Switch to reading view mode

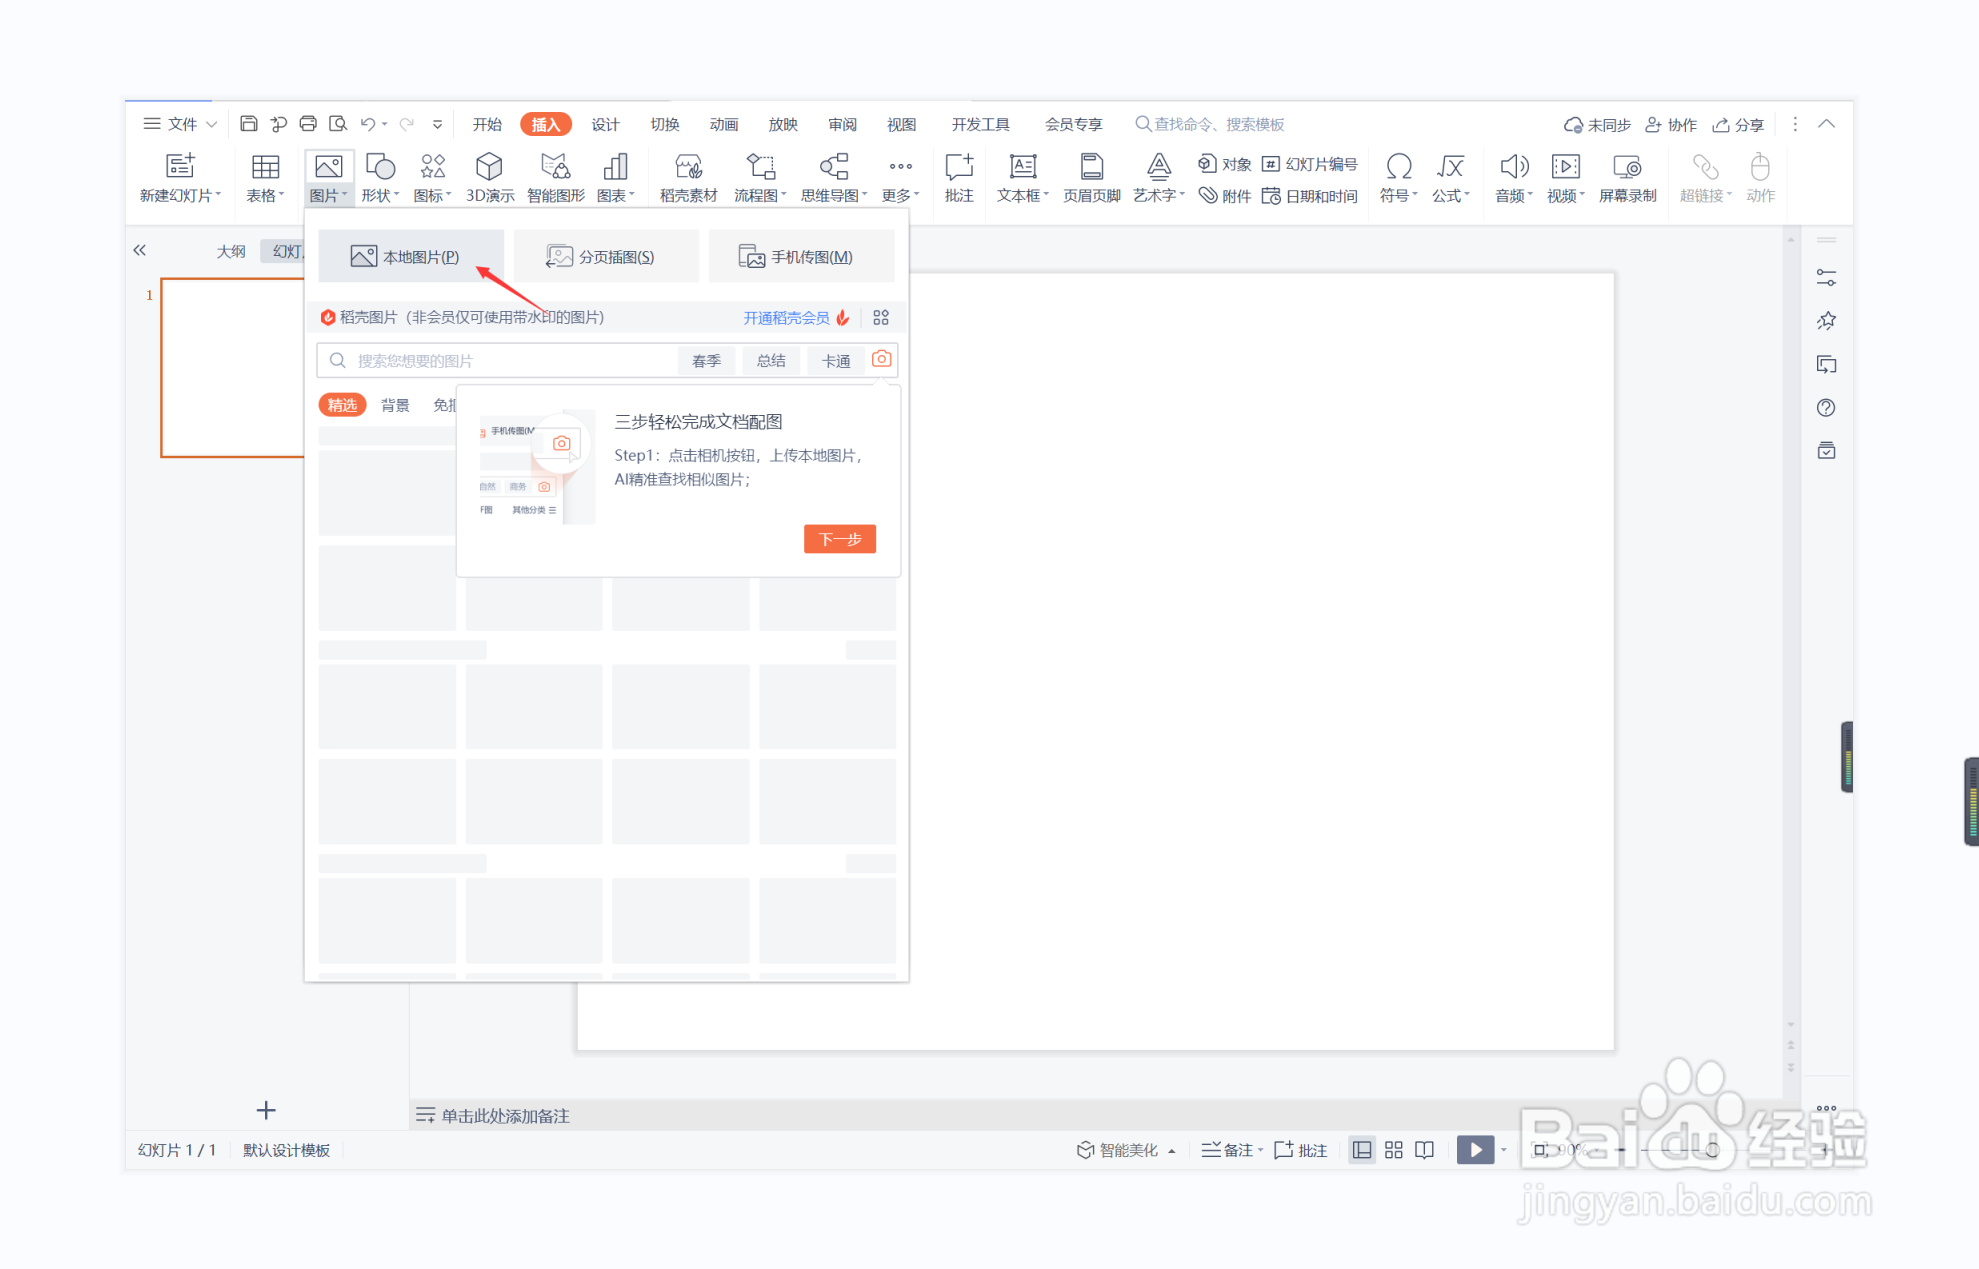(x=1425, y=1150)
